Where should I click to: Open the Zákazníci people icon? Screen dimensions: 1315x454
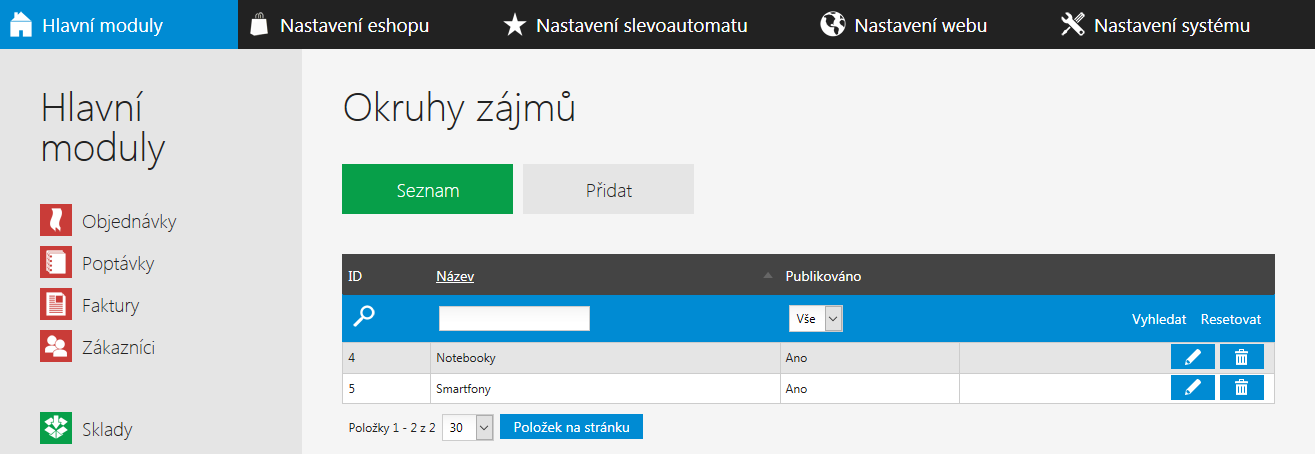tap(55, 347)
